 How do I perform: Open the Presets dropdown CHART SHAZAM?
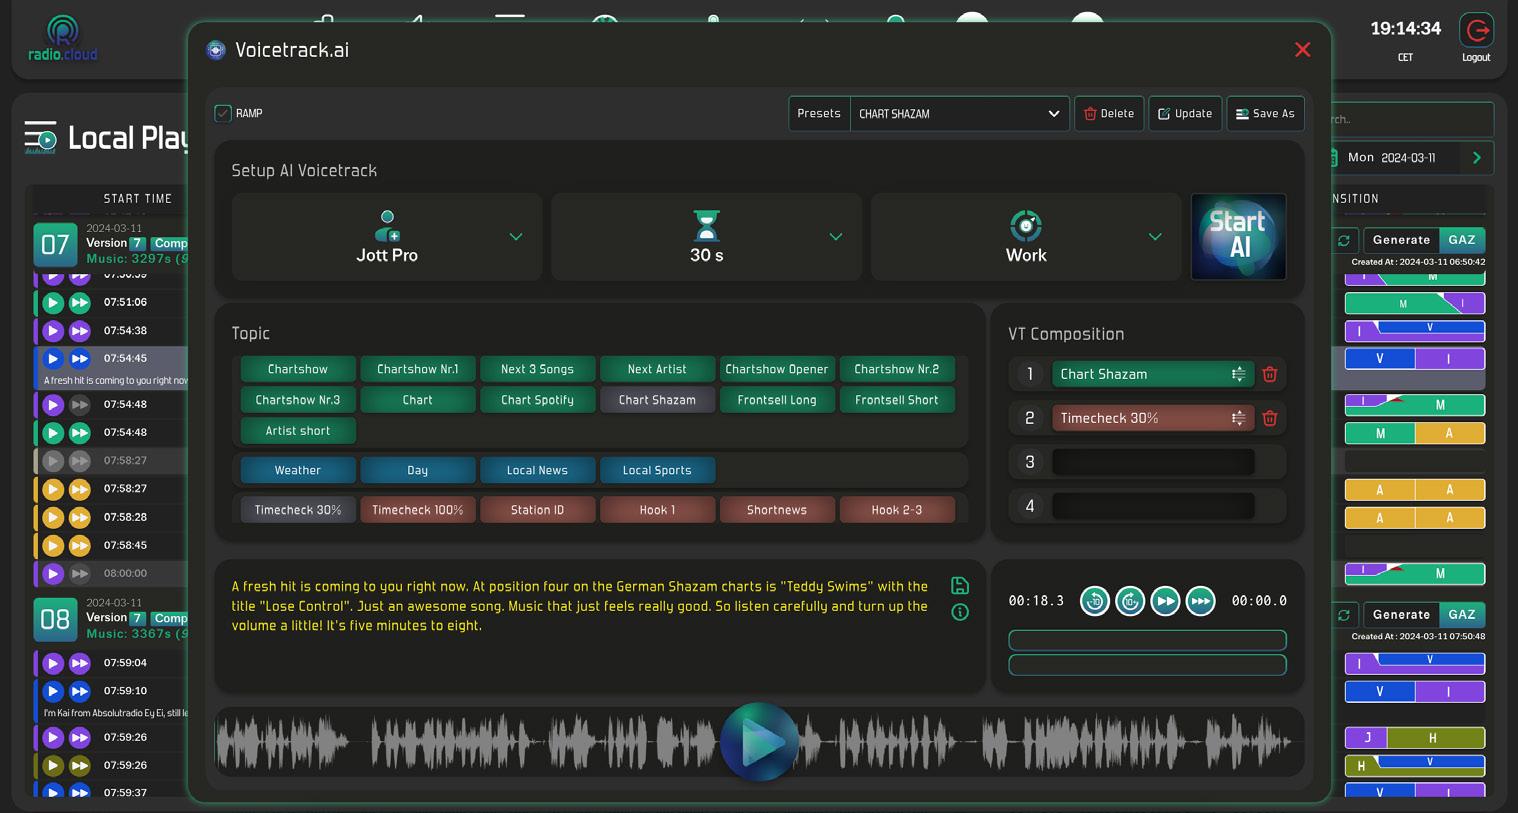[959, 114]
